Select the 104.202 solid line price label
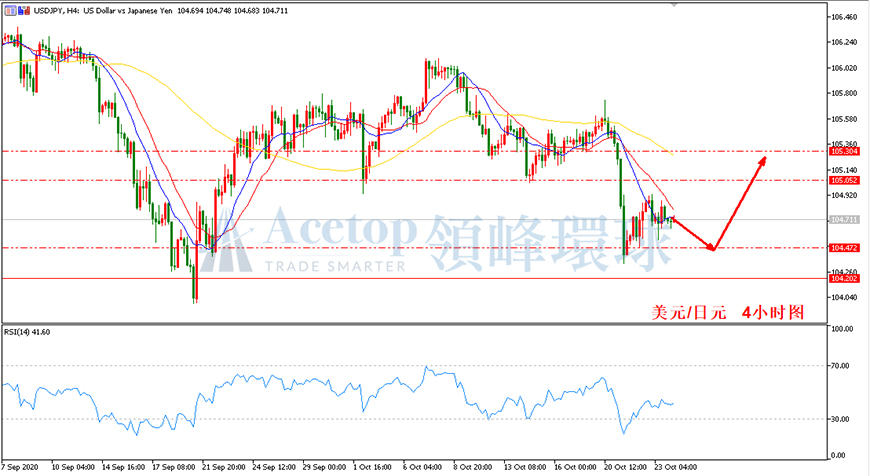Image resolution: width=870 pixels, height=476 pixels. [844, 278]
